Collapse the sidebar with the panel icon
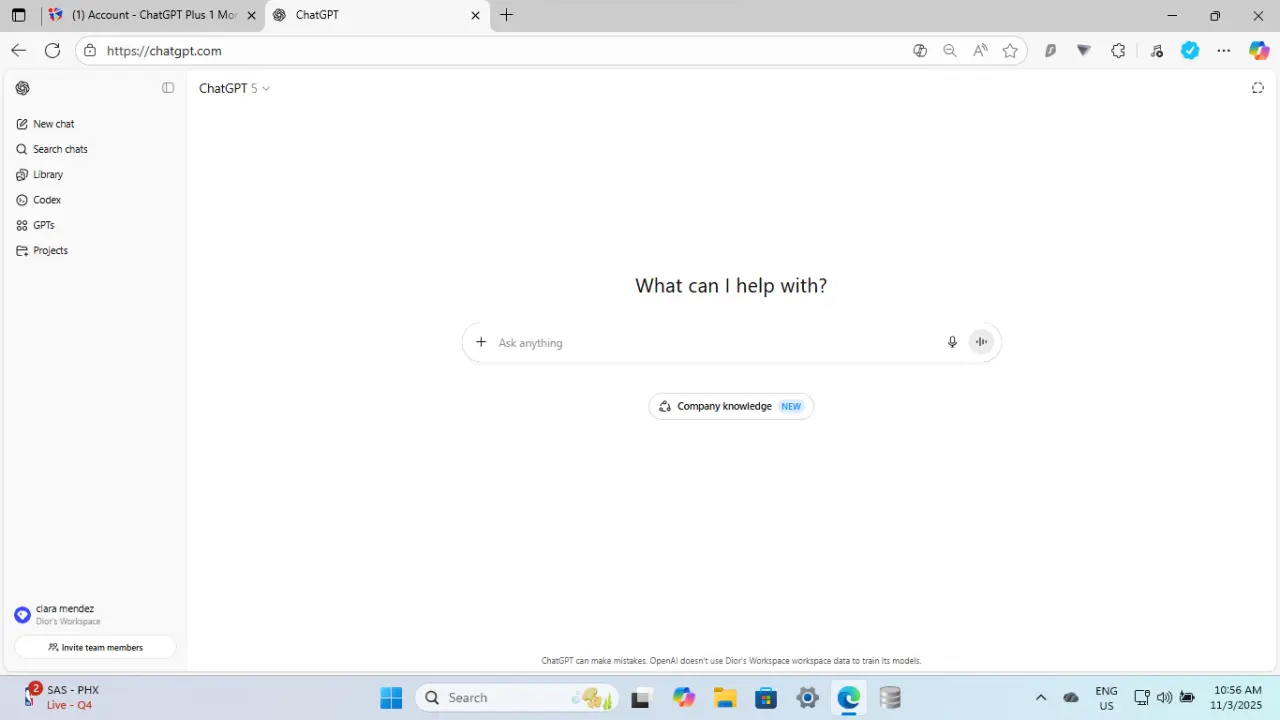Screen dimensions: 1280x720 point(168,88)
